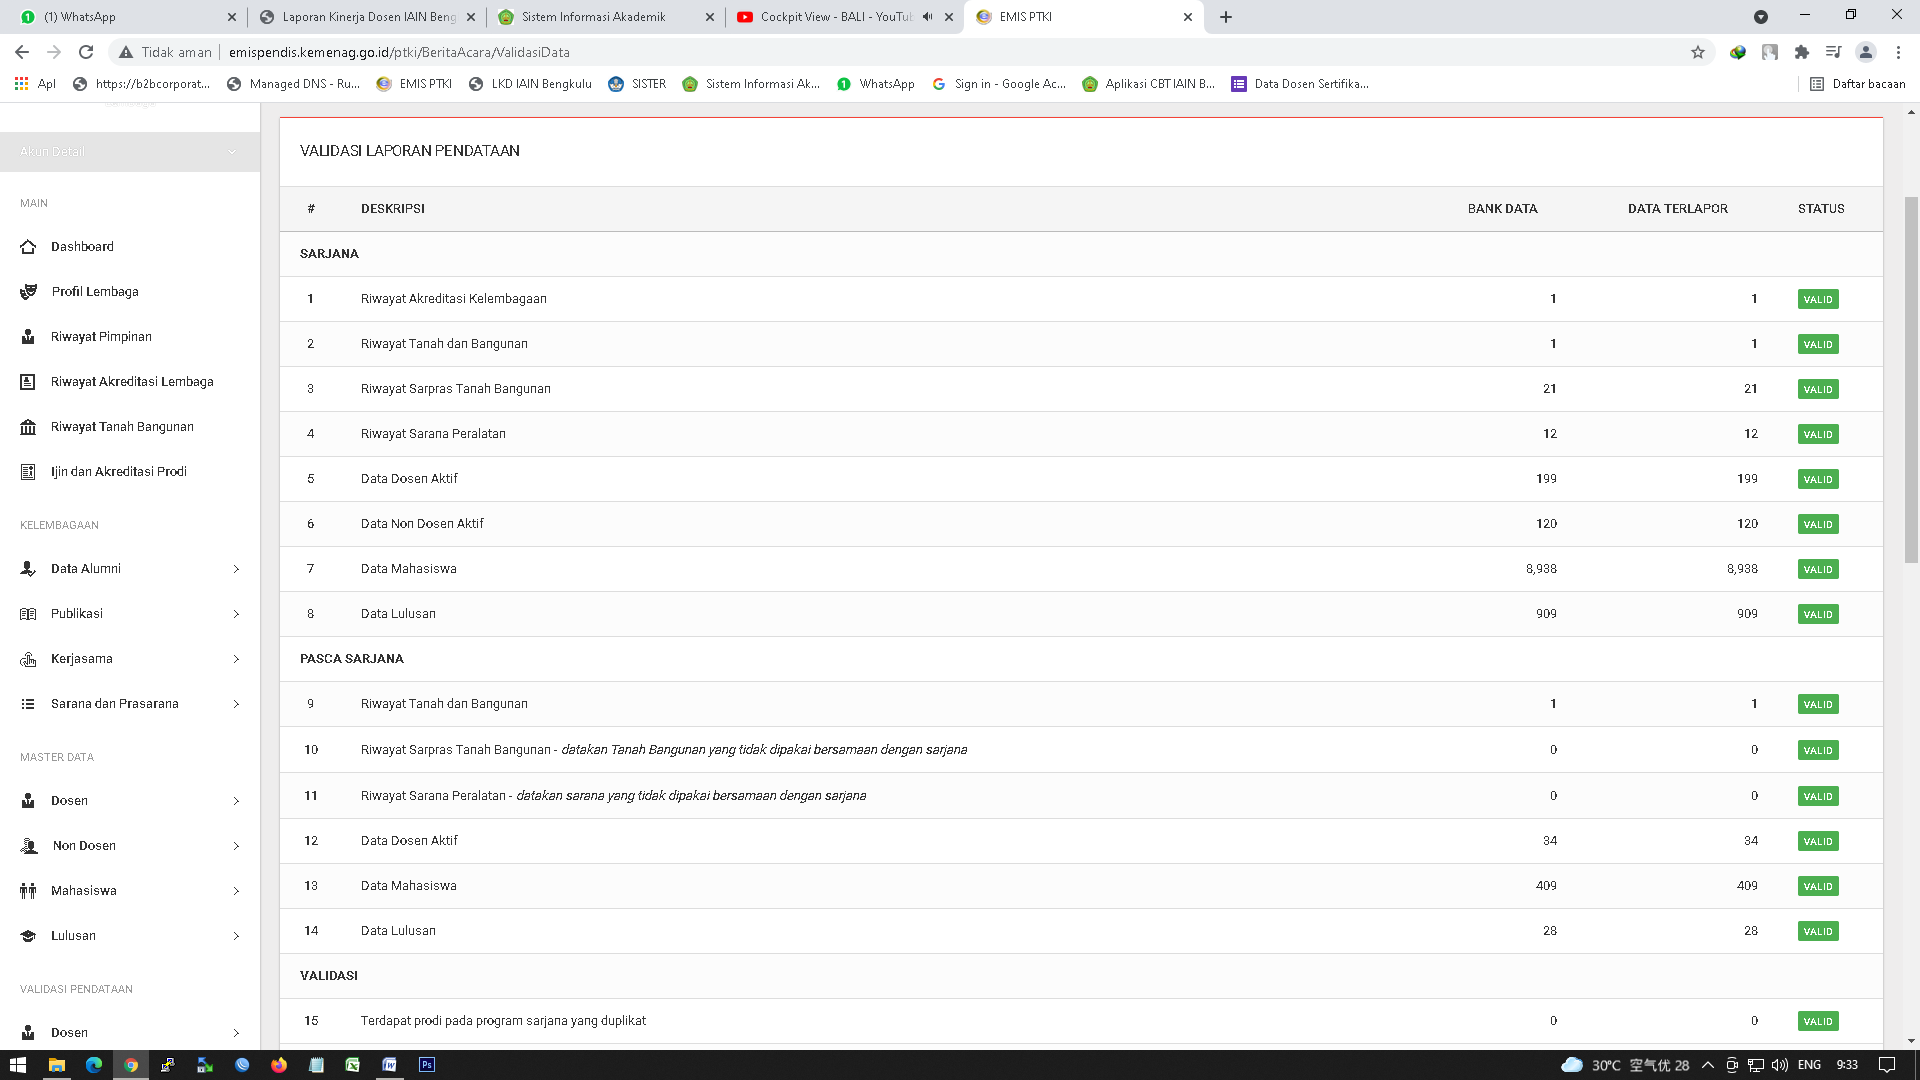This screenshot has width=1920, height=1080.
Task: Click the Profil Lembaga sidebar icon
Action: [x=28, y=292]
